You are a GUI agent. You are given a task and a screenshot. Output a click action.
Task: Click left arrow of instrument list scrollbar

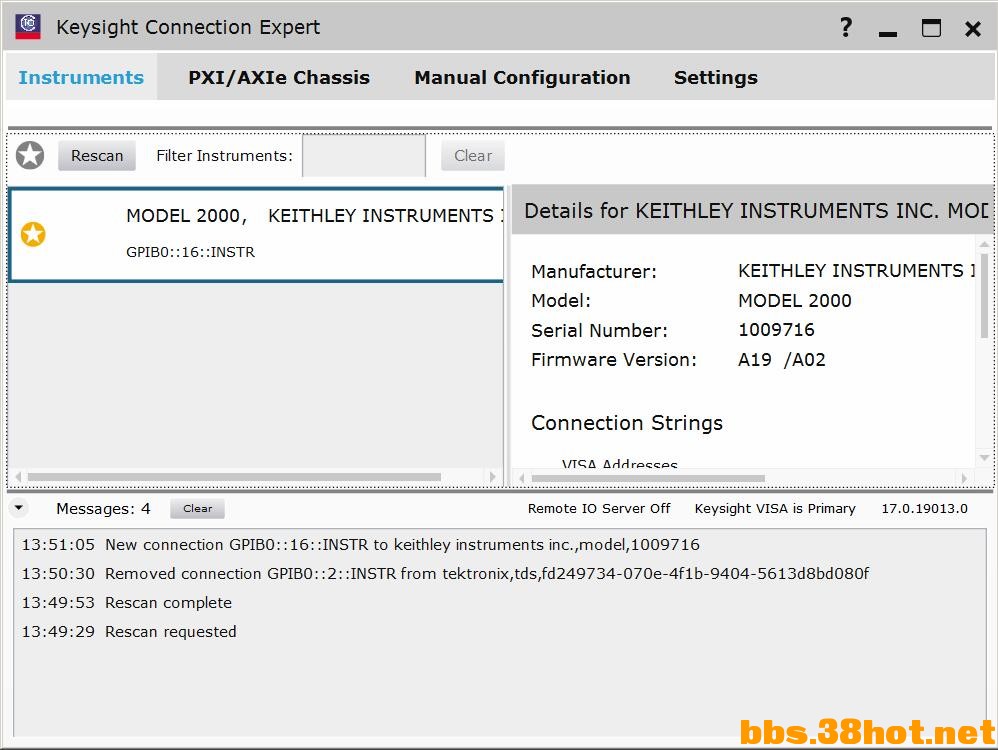(x=18, y=477)
